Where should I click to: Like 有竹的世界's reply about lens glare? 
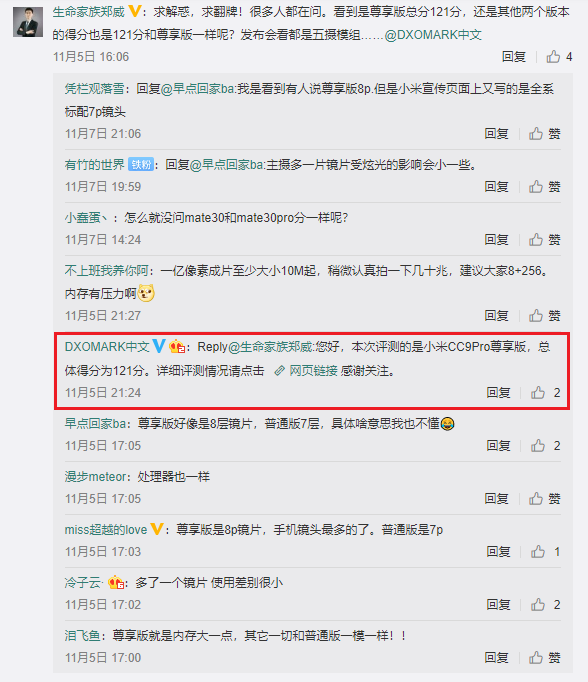pyautogui.click(x=545, y=187)
